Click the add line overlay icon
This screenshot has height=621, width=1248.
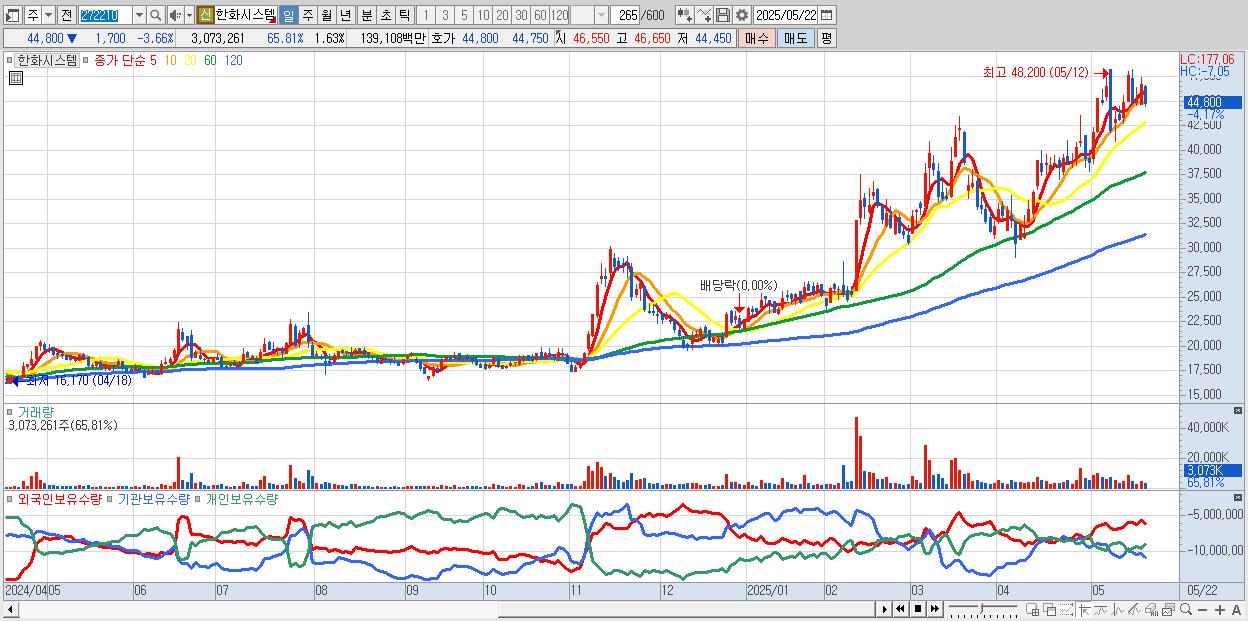tap(704, 15)
